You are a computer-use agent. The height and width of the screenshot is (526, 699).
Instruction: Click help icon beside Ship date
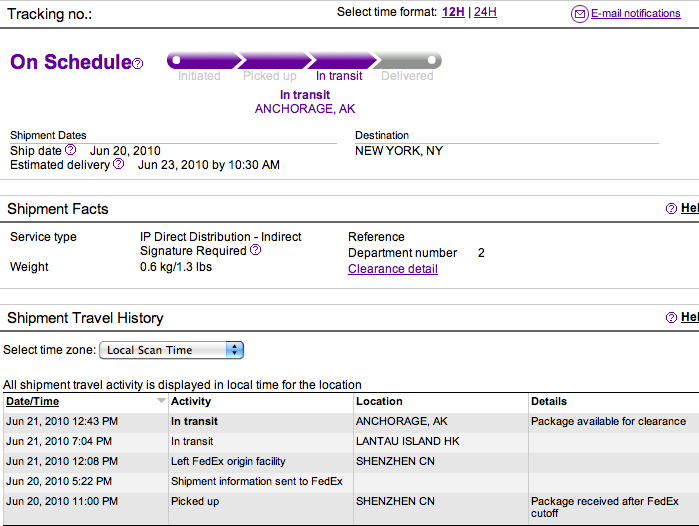(x=71, y=150)
